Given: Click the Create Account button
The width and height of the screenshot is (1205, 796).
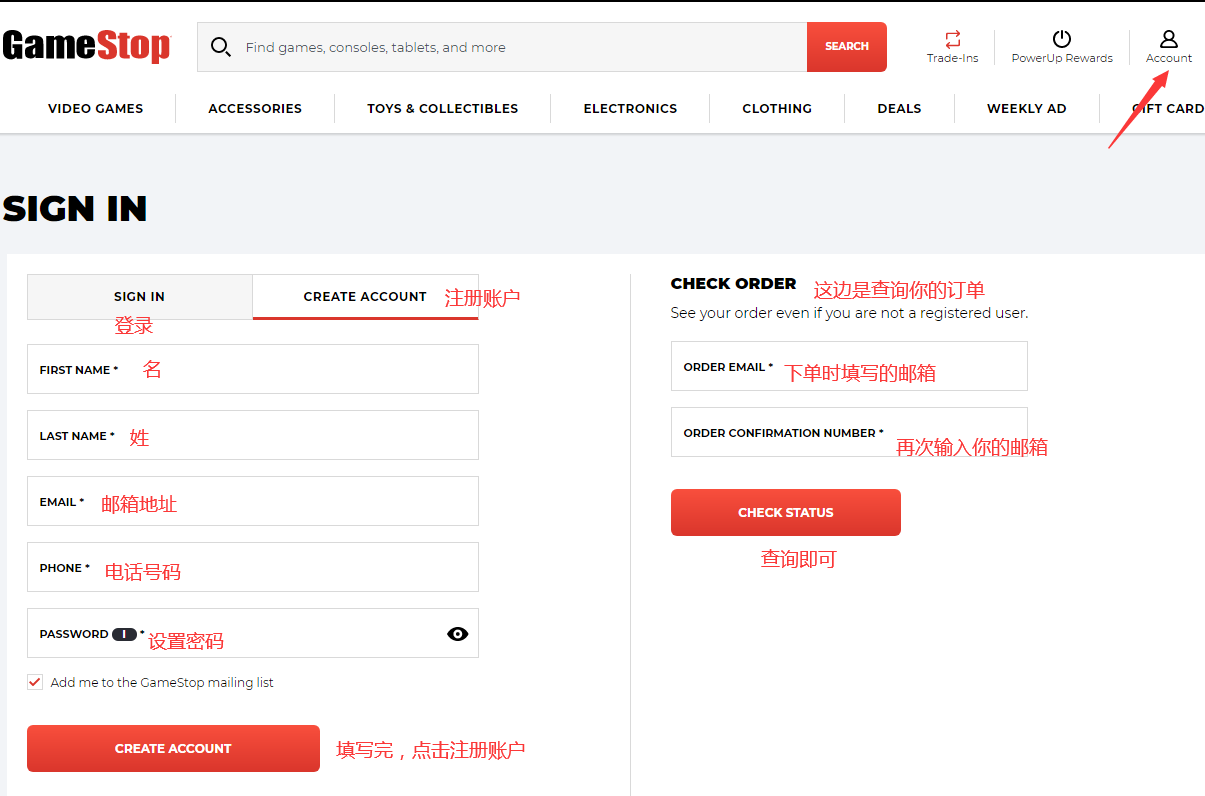Looking at the screenshot, I should pos(173,748).
